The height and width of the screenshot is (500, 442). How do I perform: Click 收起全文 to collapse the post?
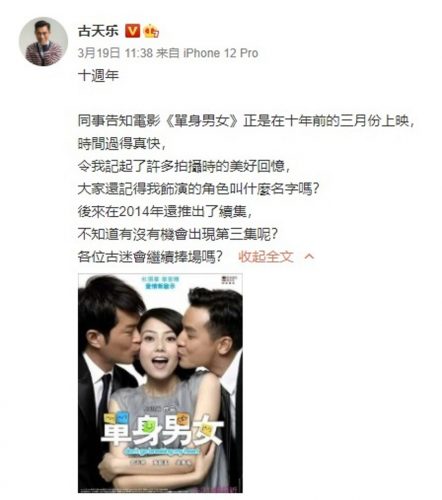tap(266, 256)
